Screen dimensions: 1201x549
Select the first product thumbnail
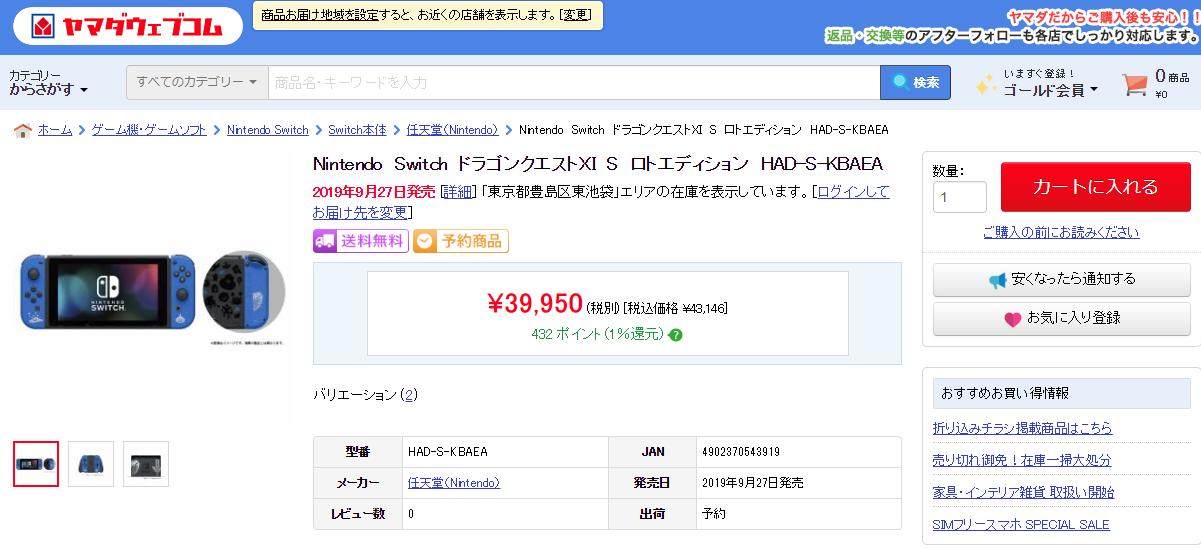click(x=36, y=464)
